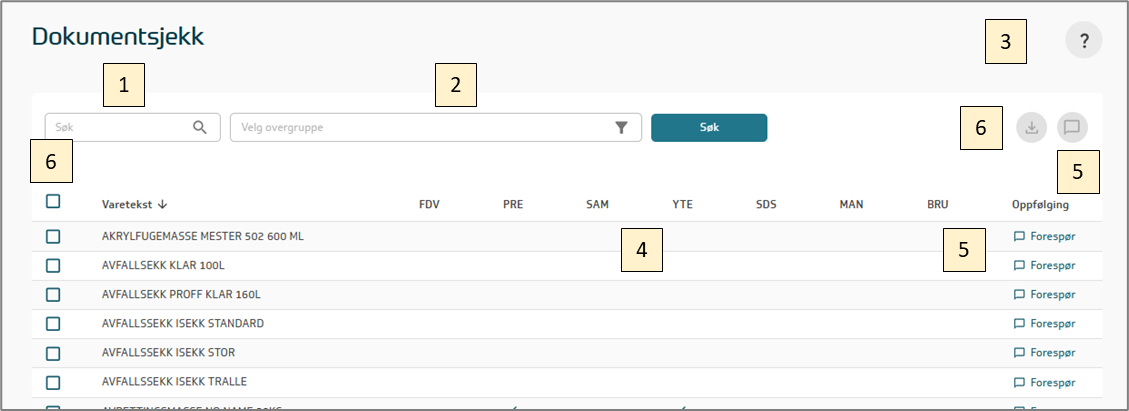The image size is (1129, 411).
Task: Click the download icon button
Action: 1032,128
